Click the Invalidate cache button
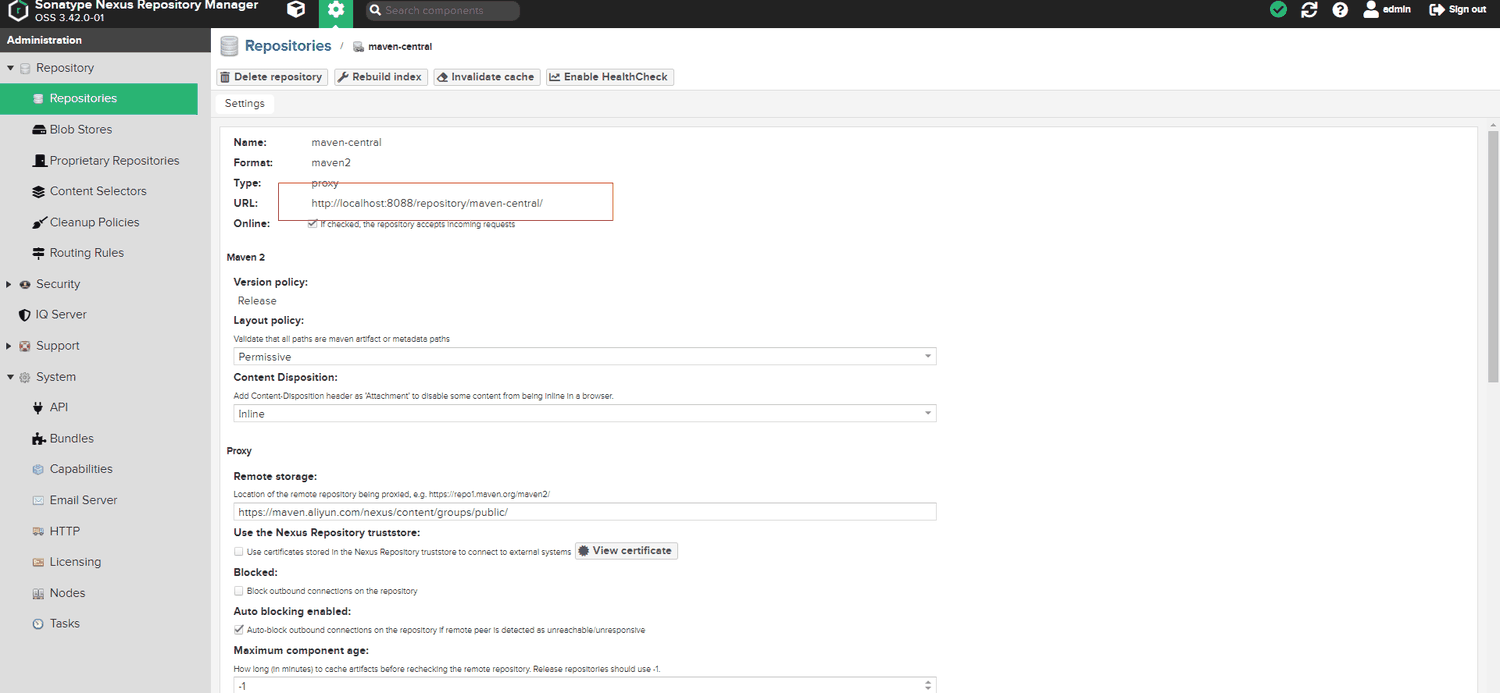The image size is (1500, 693). [487, 77]
